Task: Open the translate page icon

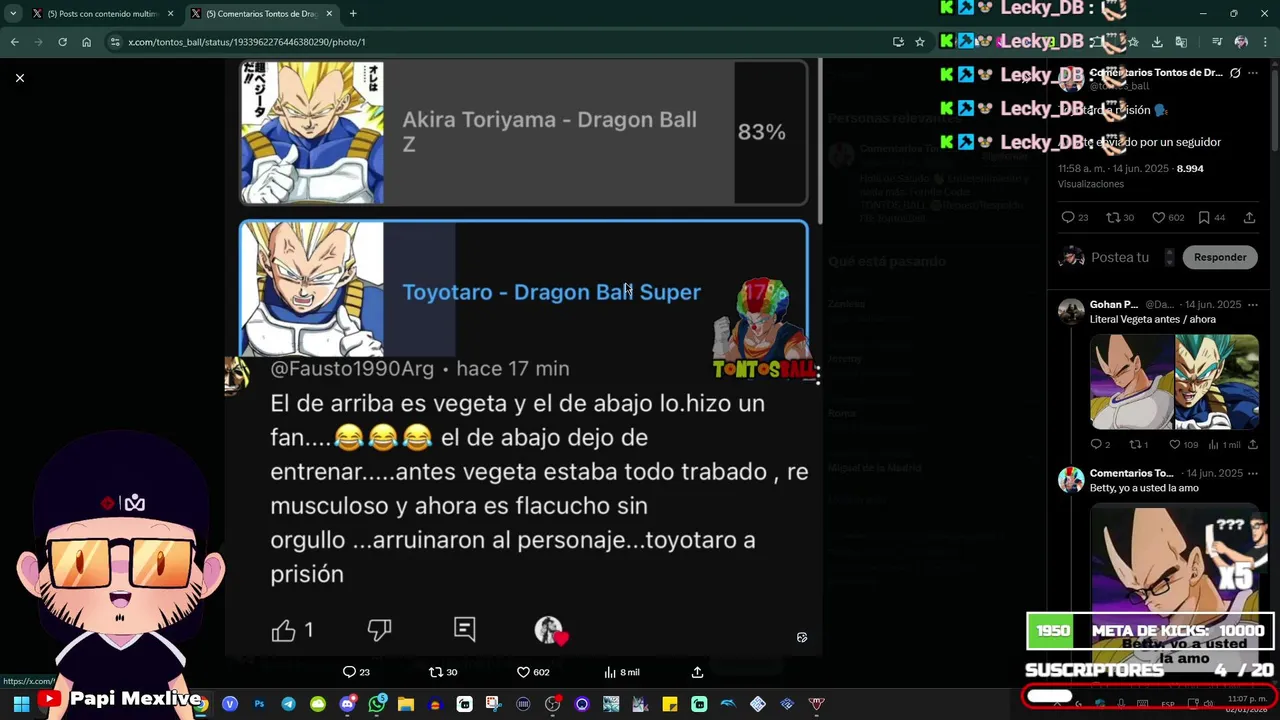Action: tap(1181, 42)
